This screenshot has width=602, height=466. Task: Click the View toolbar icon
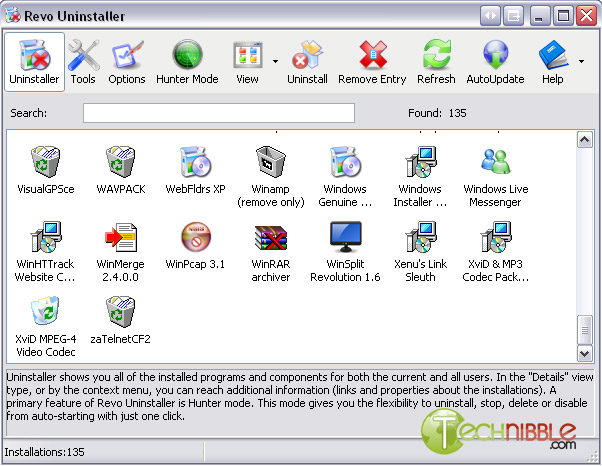(248, 56)
